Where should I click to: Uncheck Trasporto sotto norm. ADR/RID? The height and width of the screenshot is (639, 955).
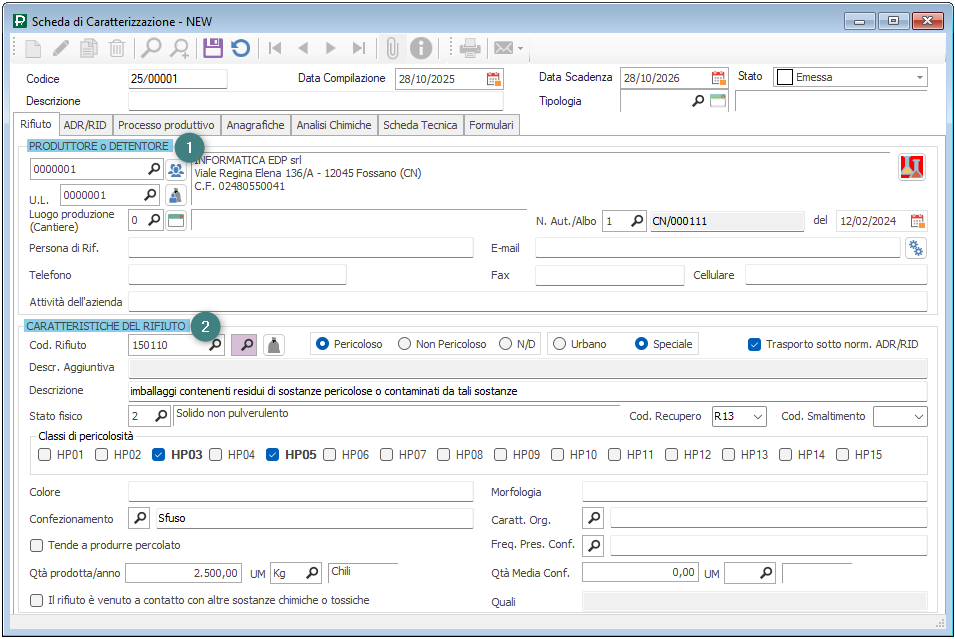[754, 344]
